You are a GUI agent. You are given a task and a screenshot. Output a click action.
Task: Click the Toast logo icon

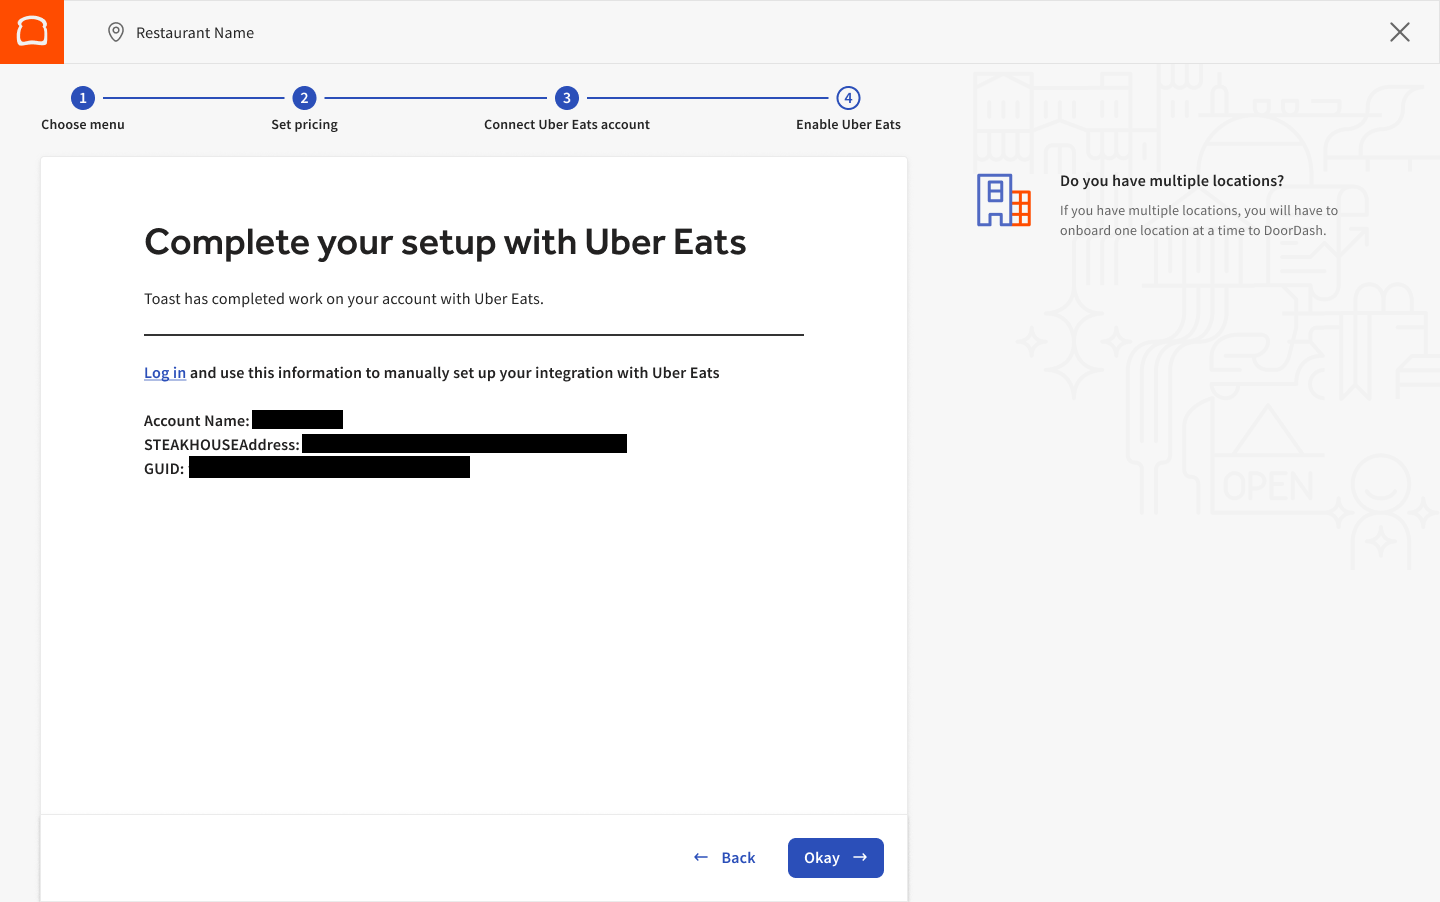pyautogui.click(x=31, y=31)
